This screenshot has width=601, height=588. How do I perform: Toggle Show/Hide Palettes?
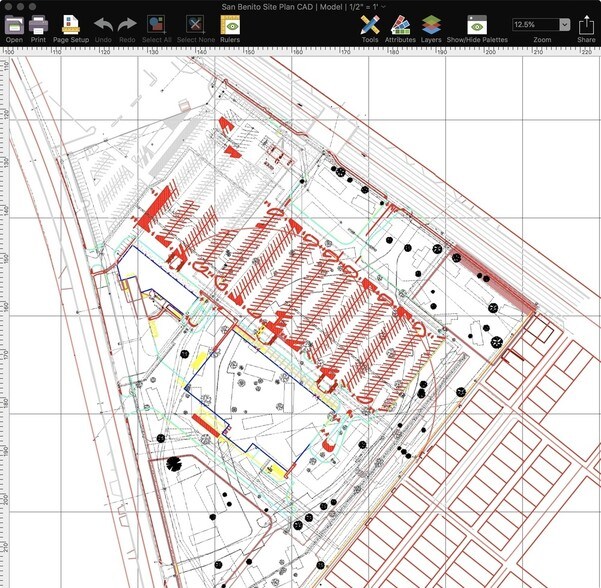pyautogui.click(x=477, y=25)
